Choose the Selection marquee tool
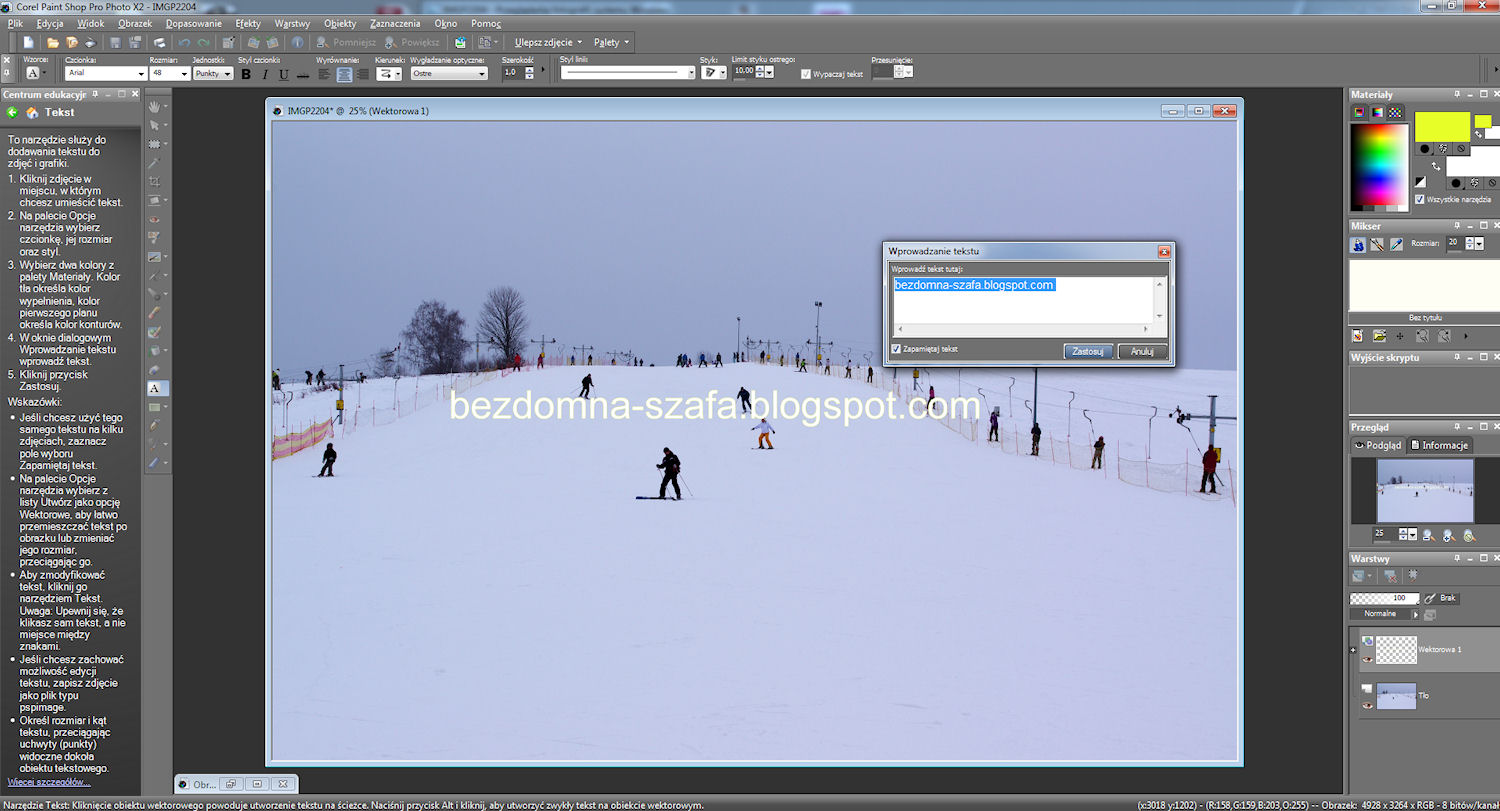The width and height of the screenshot is (1500, 811). tap(155, 144)
